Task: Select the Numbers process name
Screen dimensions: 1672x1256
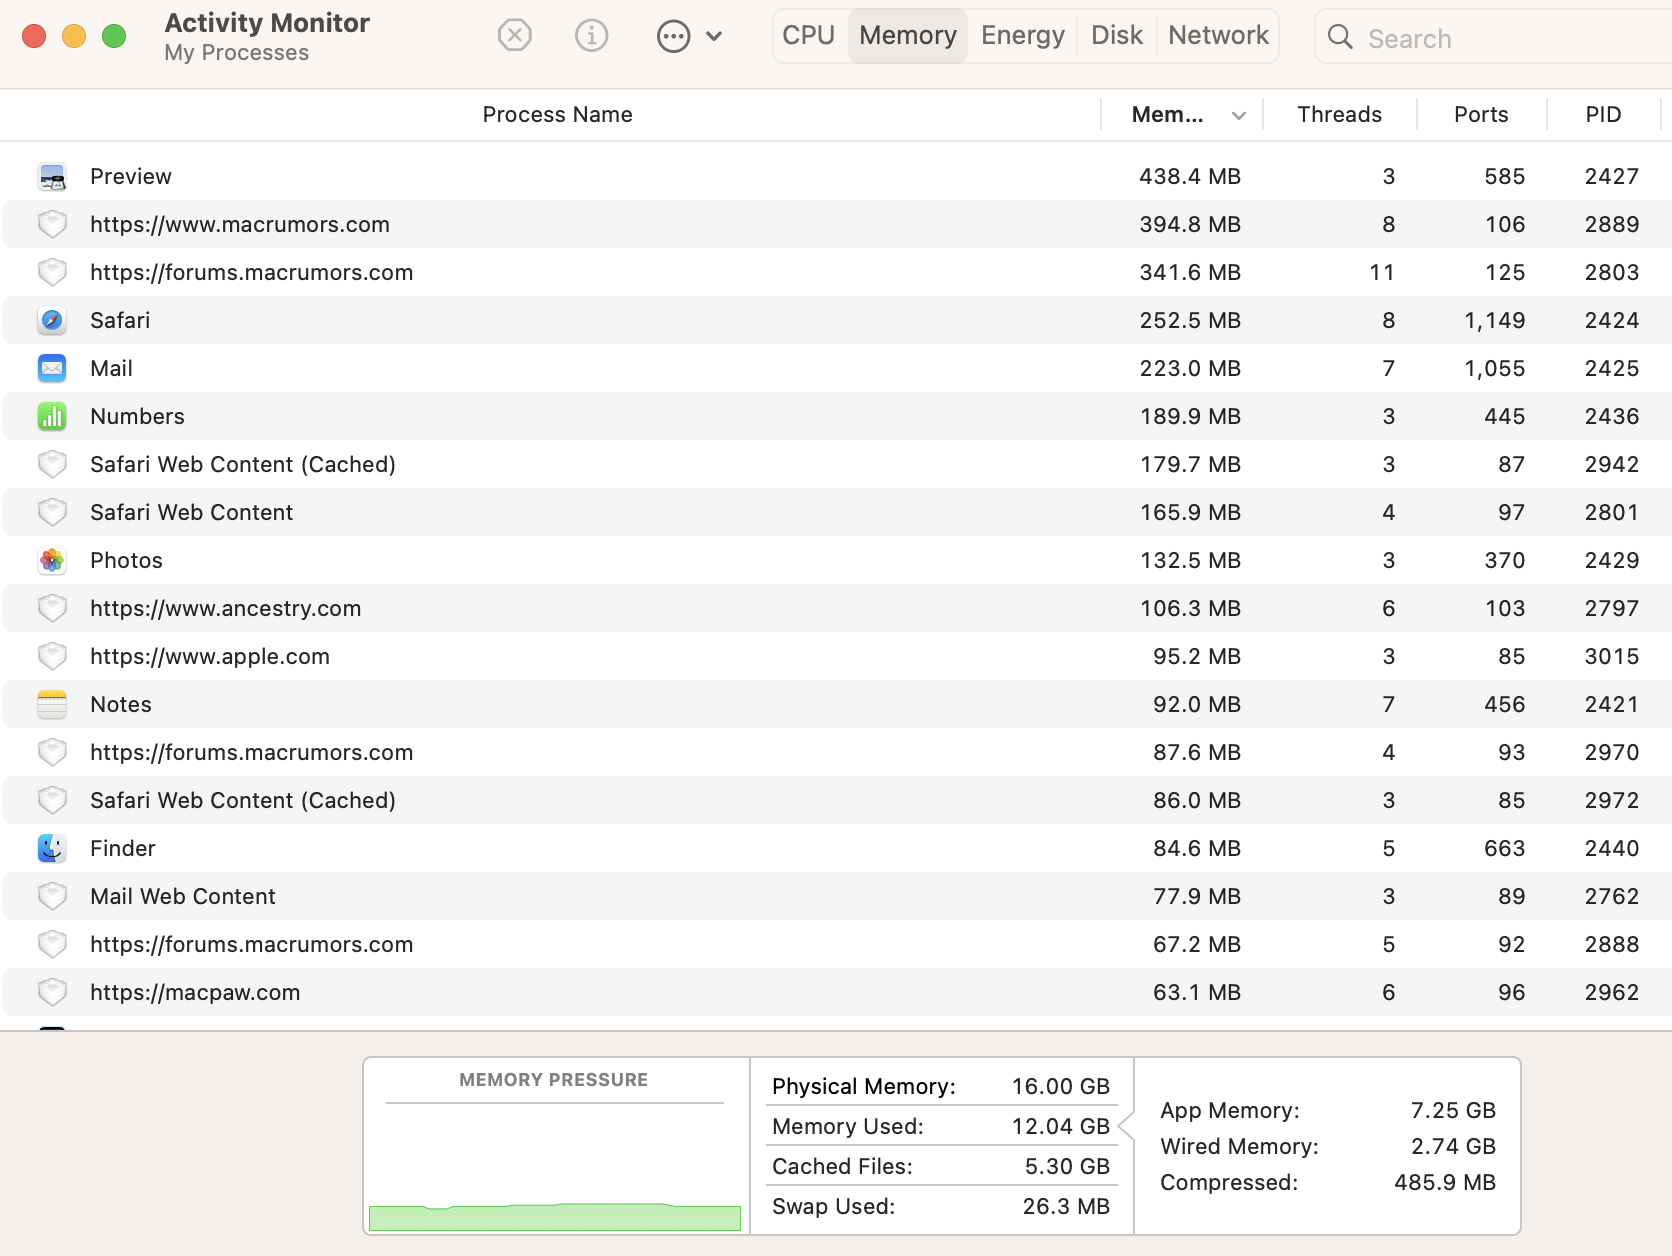Action: tap(137, 416)
